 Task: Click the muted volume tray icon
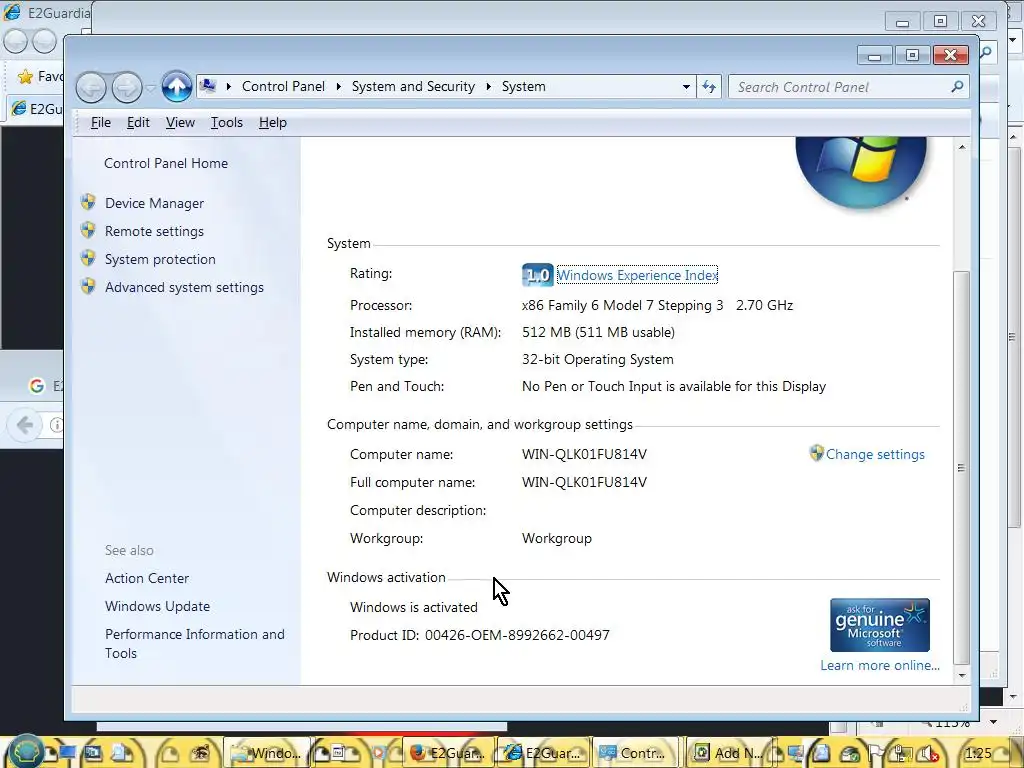click(930, 754)
